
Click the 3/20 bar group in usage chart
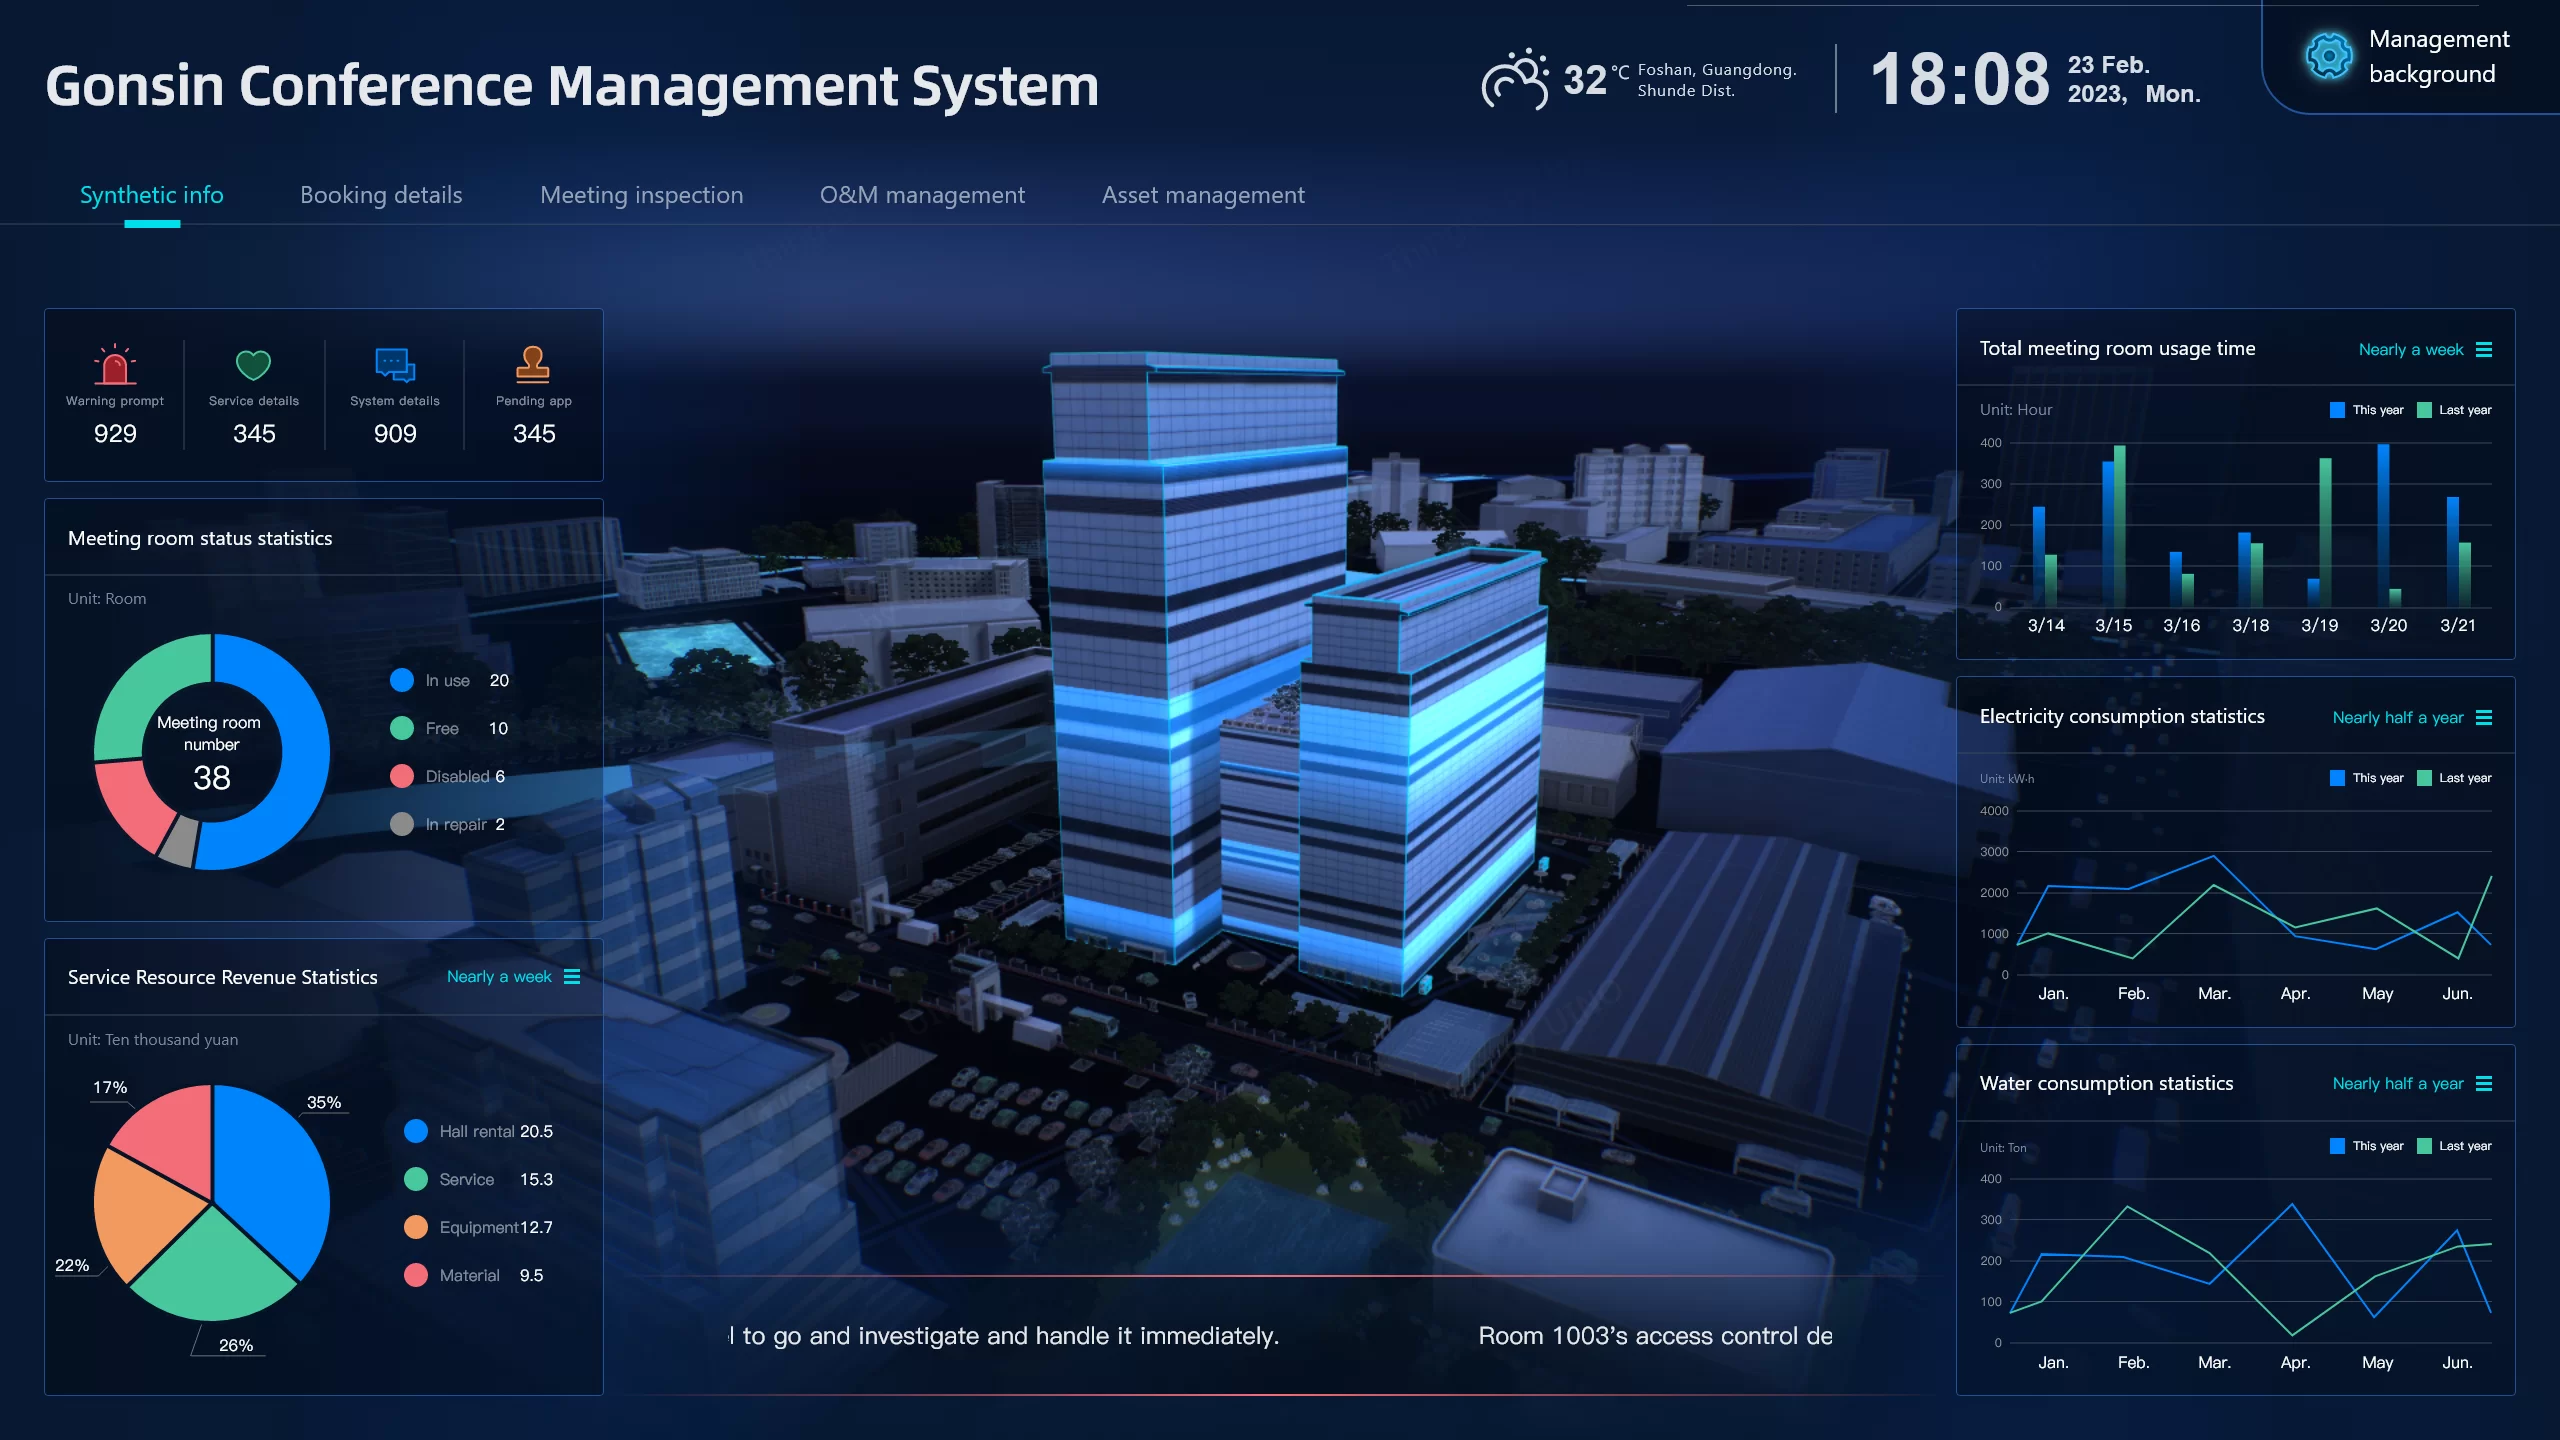(x=2389, y=525)
